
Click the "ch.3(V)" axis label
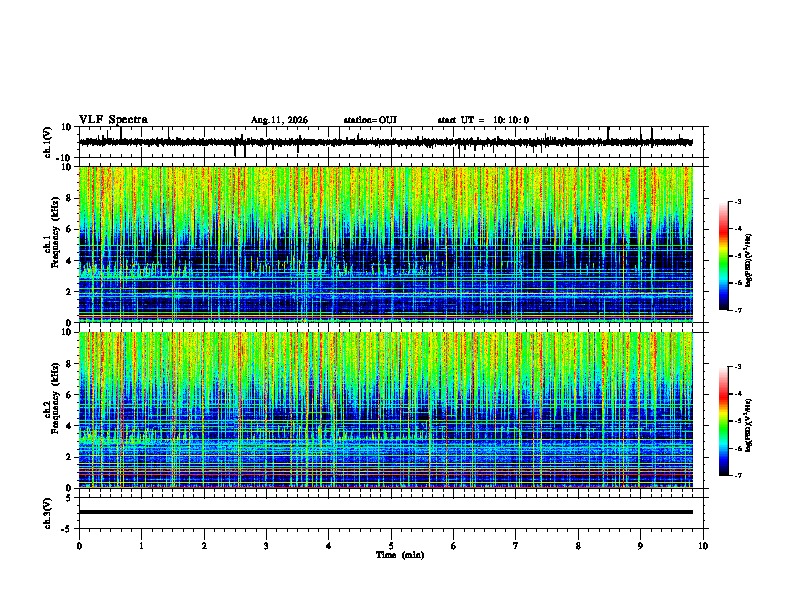pos(48,513)
